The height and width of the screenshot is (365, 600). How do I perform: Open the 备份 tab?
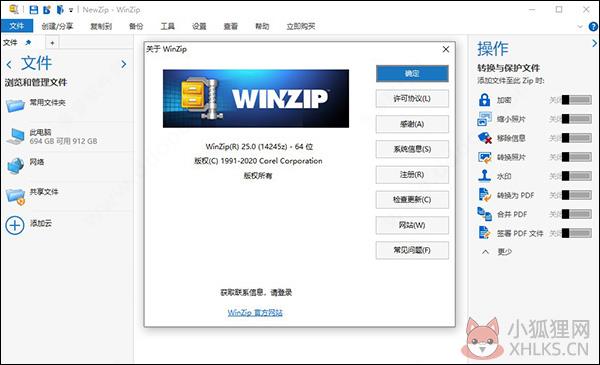coord(136,26)
